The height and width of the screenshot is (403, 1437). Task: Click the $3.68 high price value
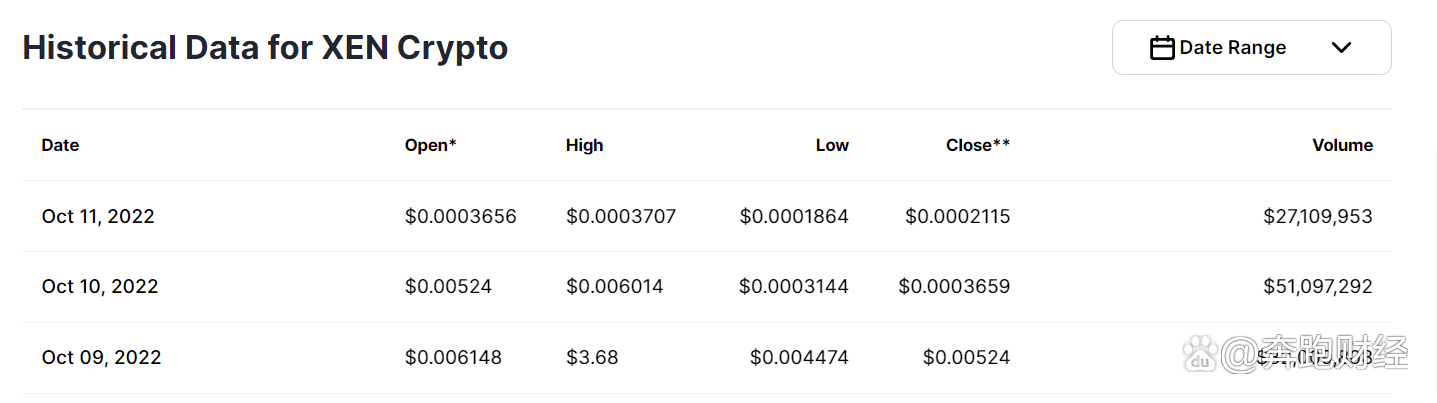click(x=592, y=357)
